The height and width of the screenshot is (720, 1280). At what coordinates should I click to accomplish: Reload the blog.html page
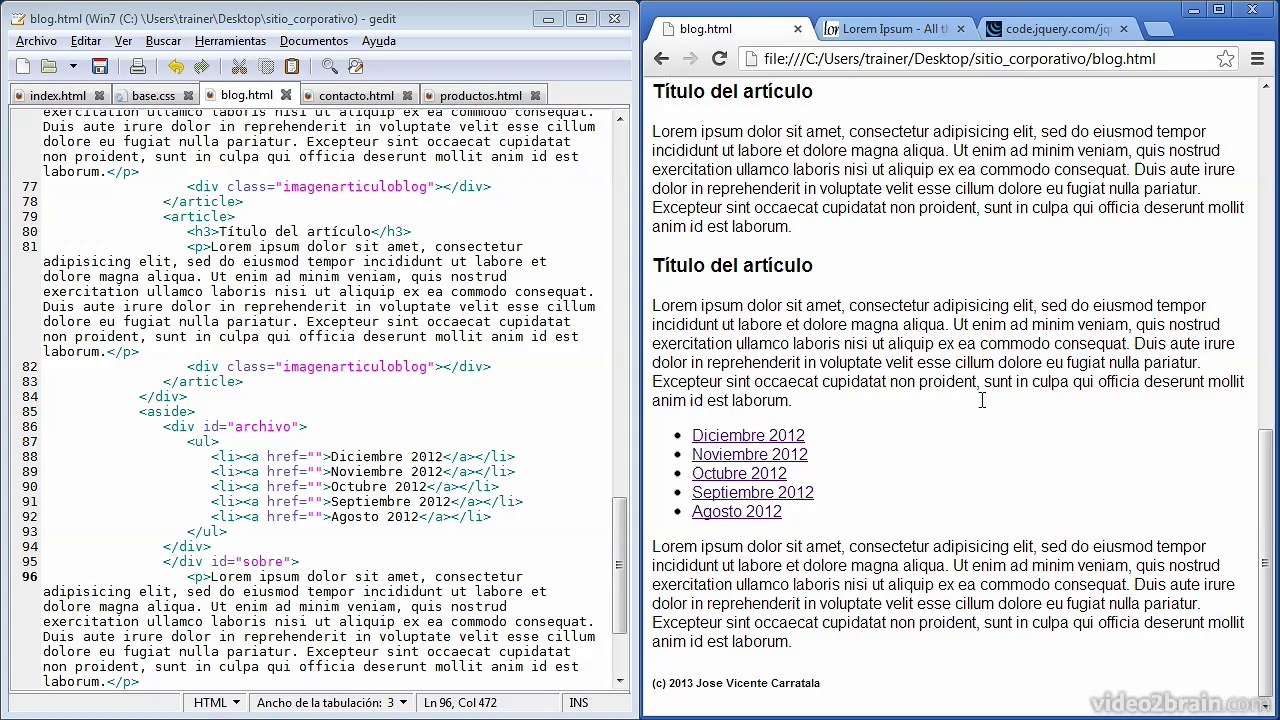point(719,59)
